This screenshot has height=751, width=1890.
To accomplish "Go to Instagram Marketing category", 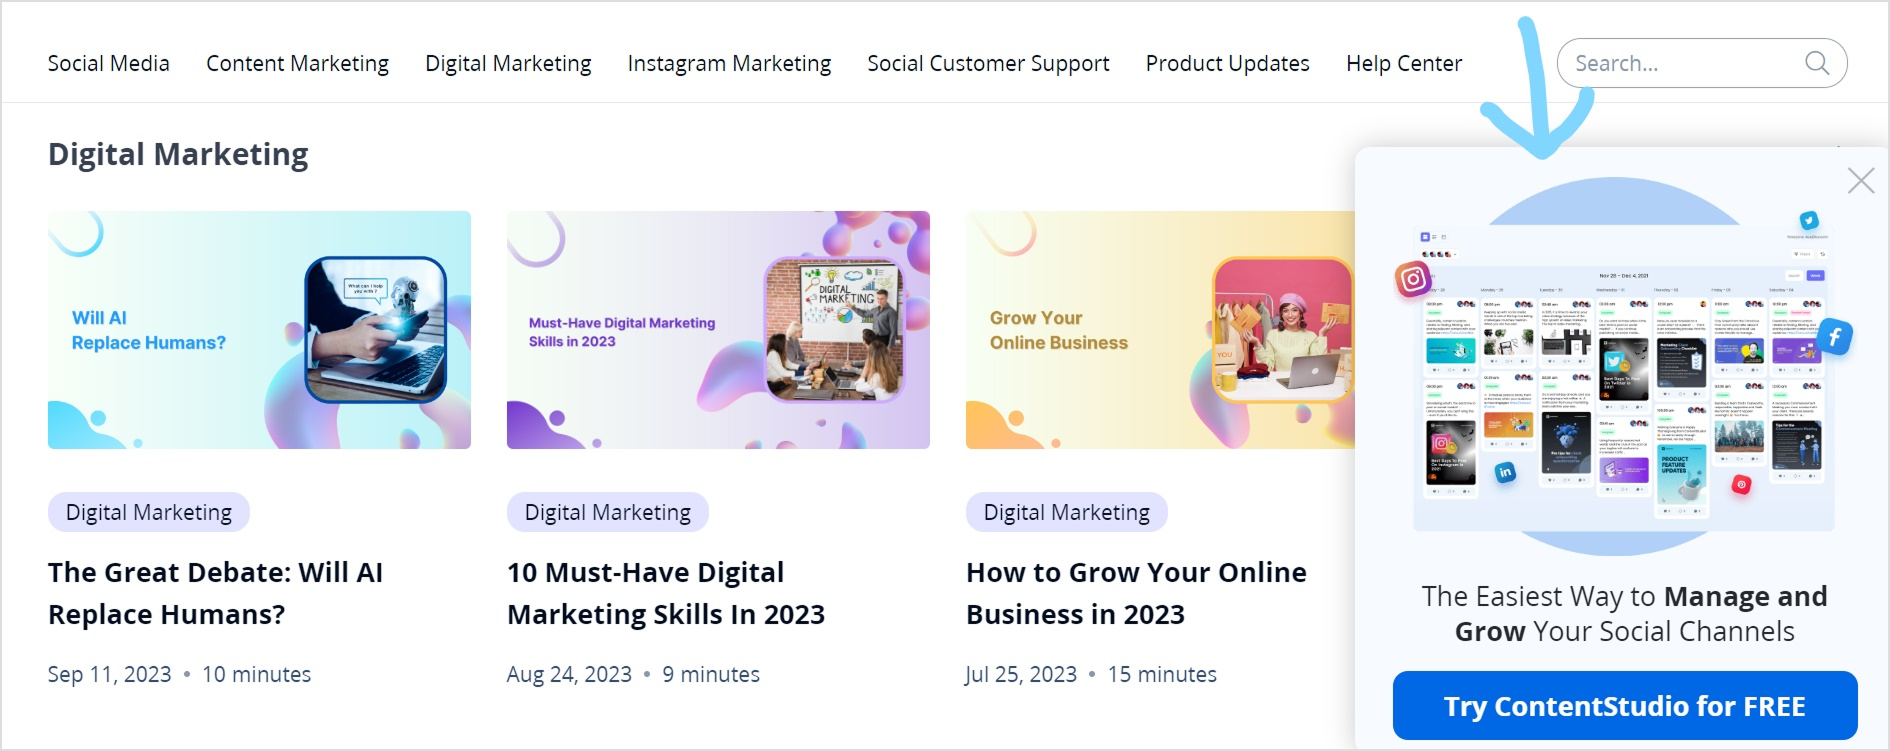I will point(730,63).
